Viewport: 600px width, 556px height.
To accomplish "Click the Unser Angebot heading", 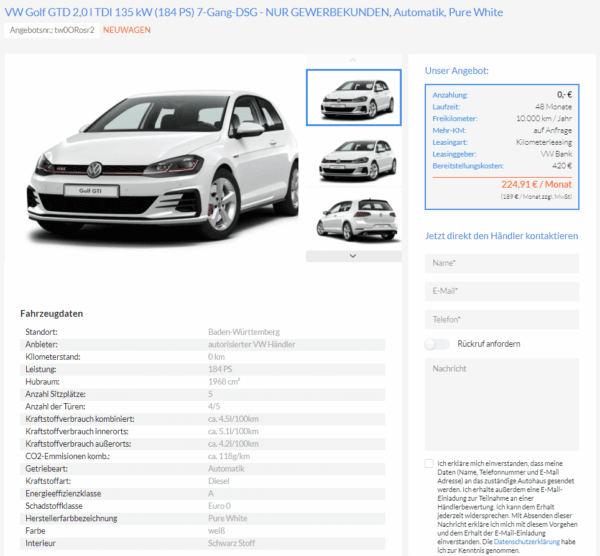I will (457, 71).
